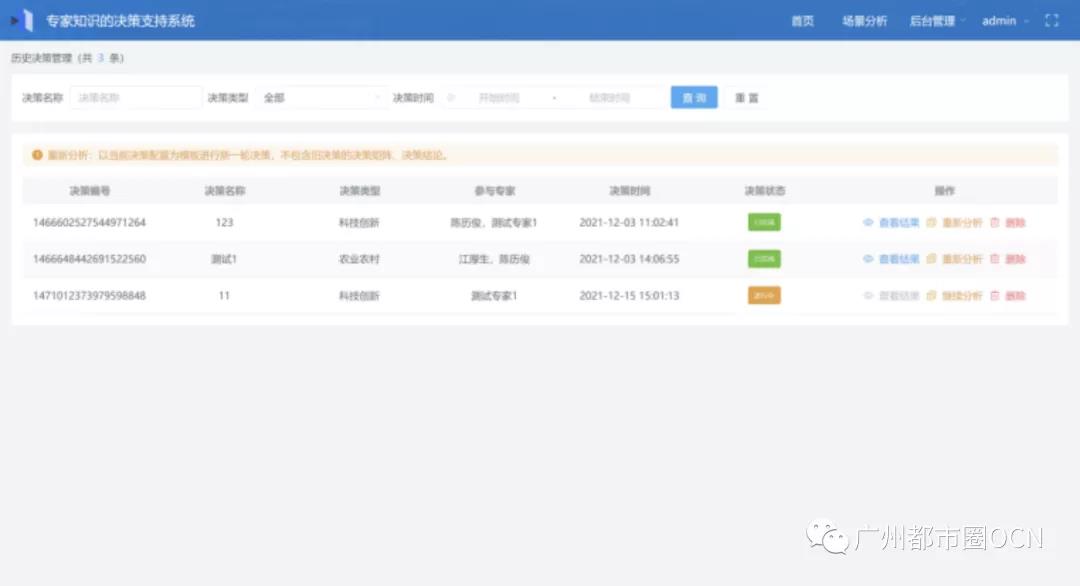
Task: Click 查看结果 link for decision 测试1
Action: (898, 259)
